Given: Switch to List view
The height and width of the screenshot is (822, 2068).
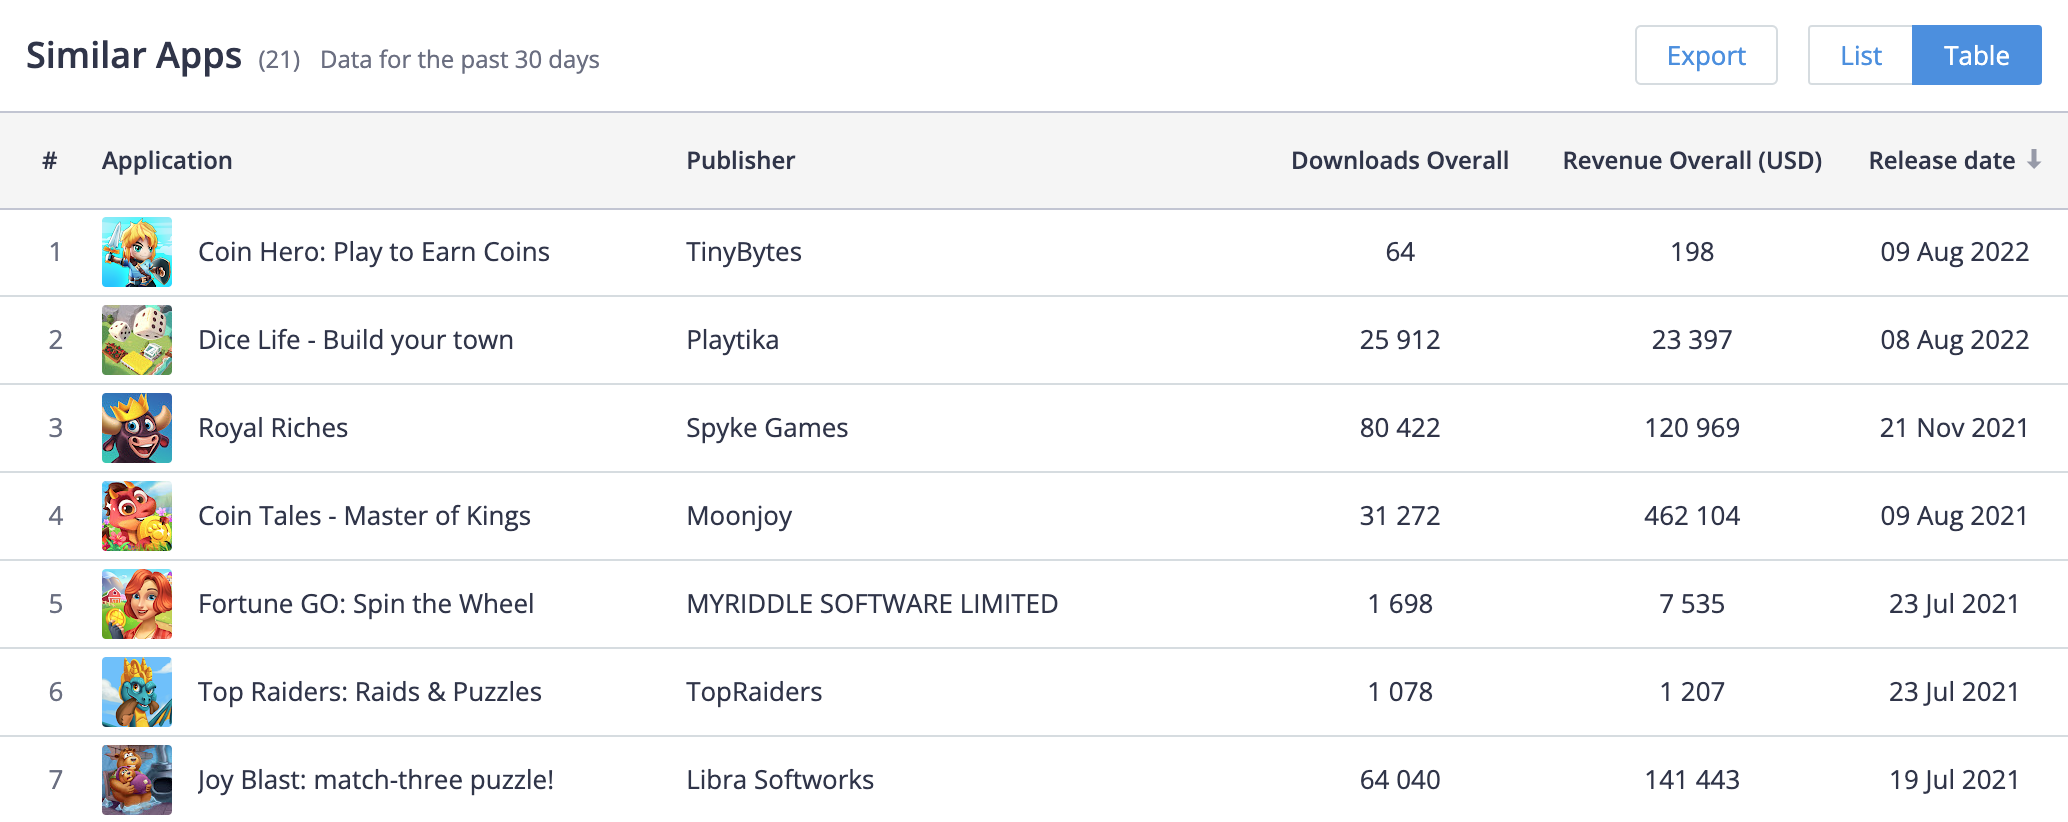Looking at the screenshot, I should pyautogui.click(x=1860, y=55).
